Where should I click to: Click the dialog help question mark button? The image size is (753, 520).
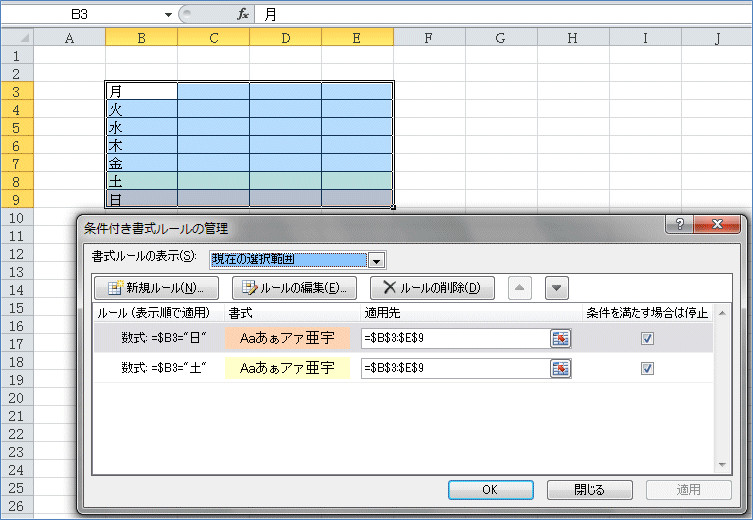(x=679, y=224)
